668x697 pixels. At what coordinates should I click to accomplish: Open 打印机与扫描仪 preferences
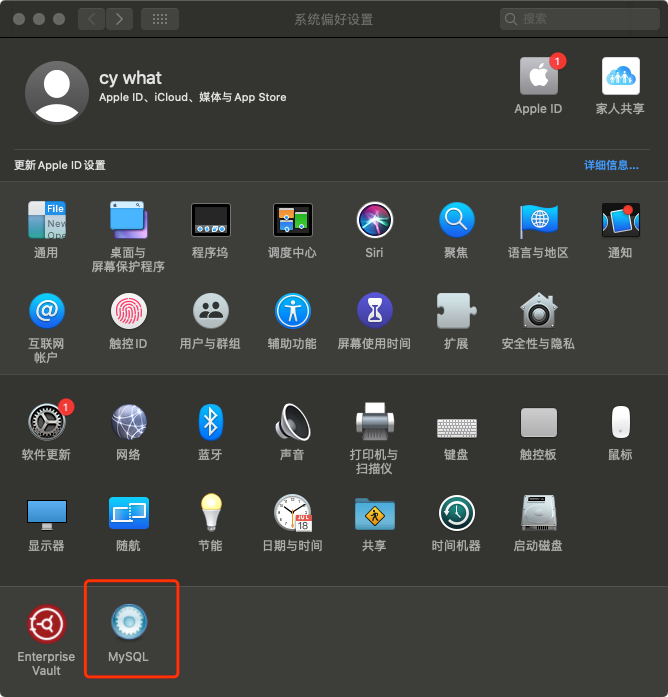(x=374, y=422)
